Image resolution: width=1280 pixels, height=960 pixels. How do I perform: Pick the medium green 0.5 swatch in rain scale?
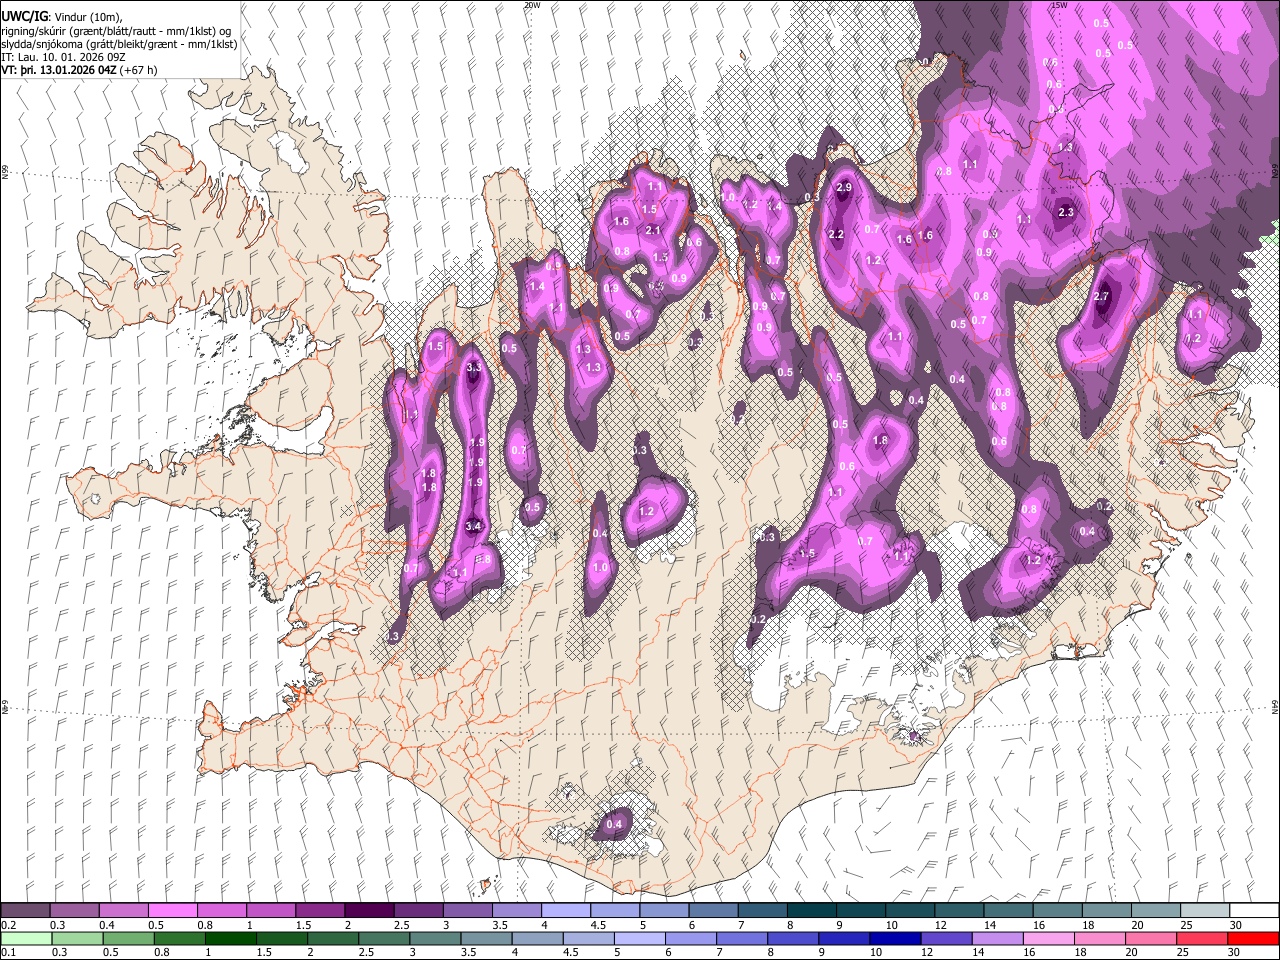click(128, 938)
